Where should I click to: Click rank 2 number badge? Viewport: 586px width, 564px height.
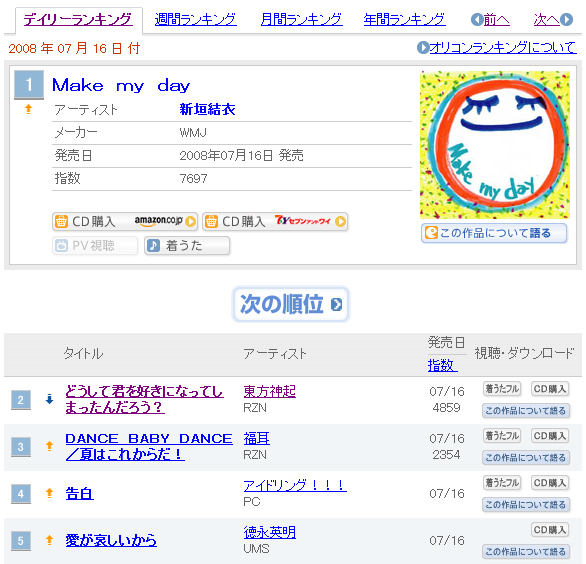[x=21, y=400]
